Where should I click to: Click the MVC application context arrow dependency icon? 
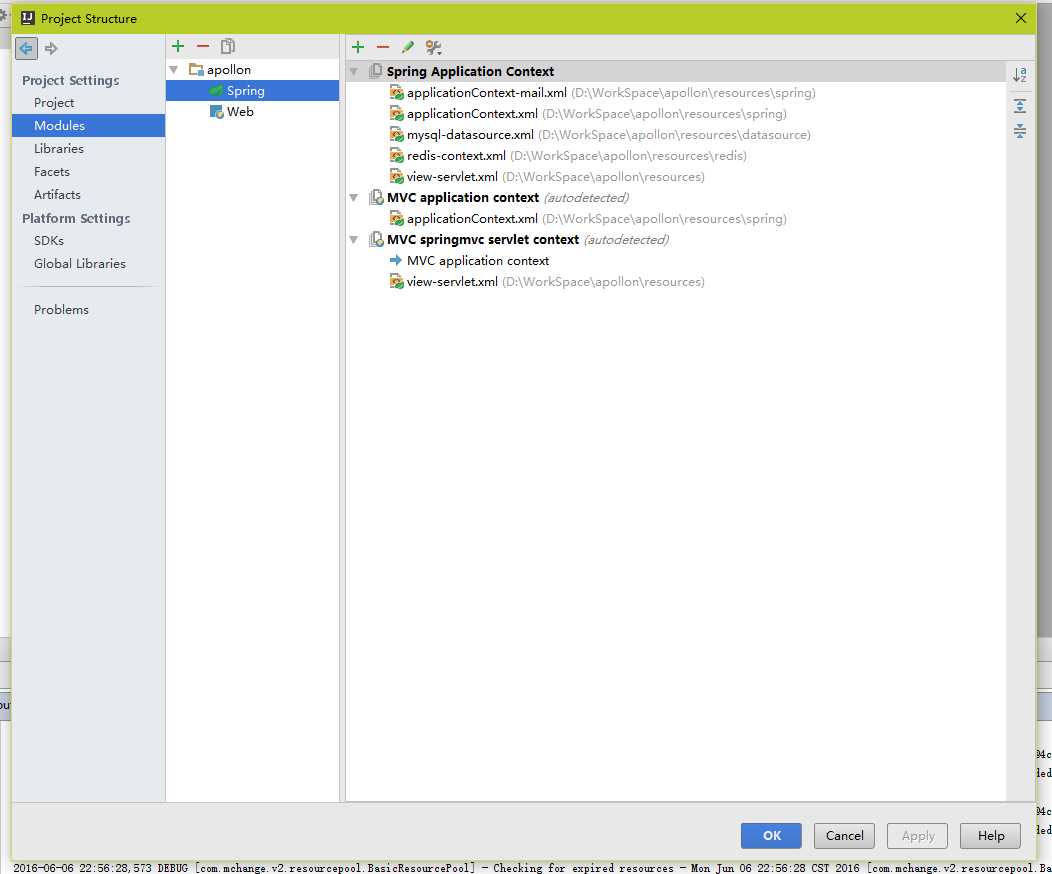[x=396, y=260]
